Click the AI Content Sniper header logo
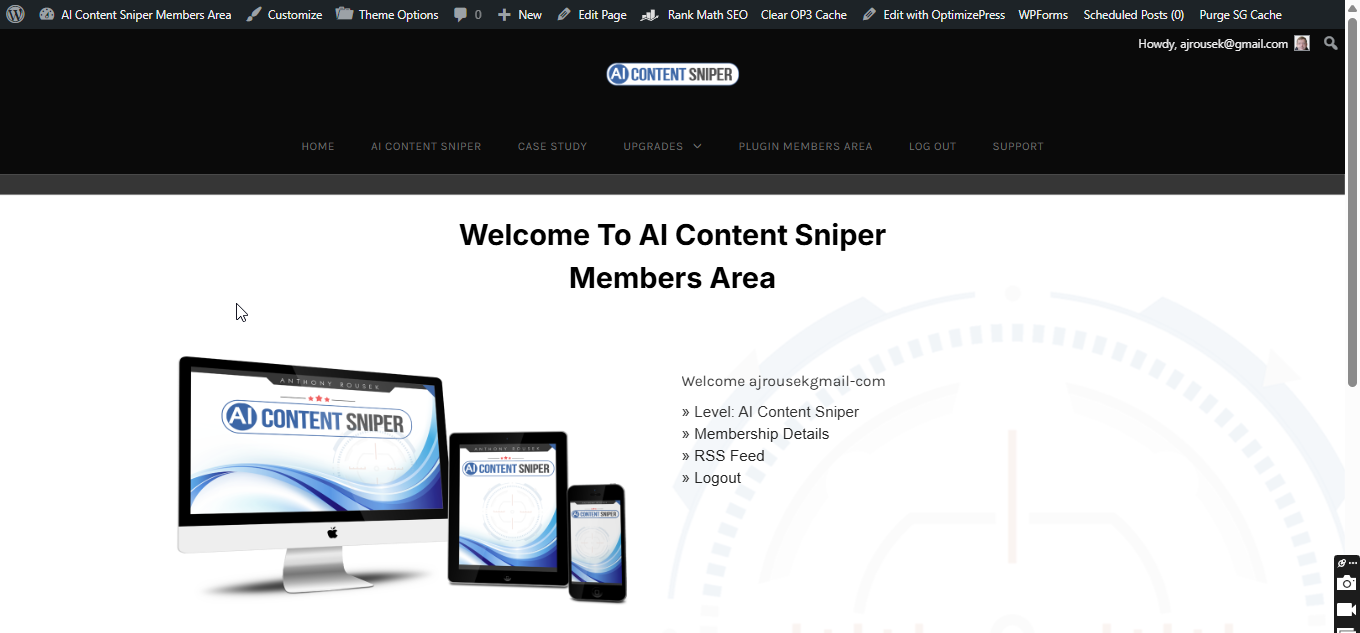This screenshot has height=633, width=1360. click(672, 74)
